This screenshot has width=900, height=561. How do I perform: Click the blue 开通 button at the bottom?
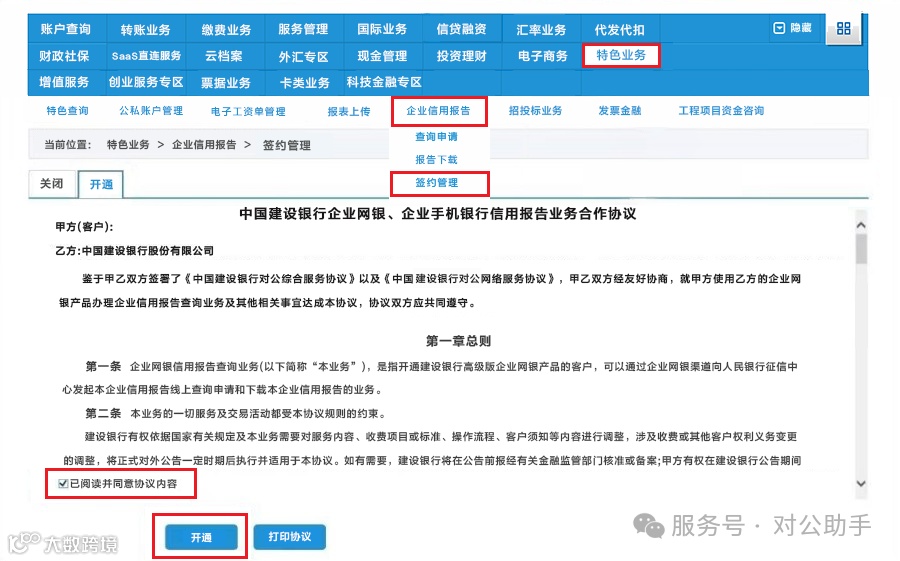click(201, 537)
